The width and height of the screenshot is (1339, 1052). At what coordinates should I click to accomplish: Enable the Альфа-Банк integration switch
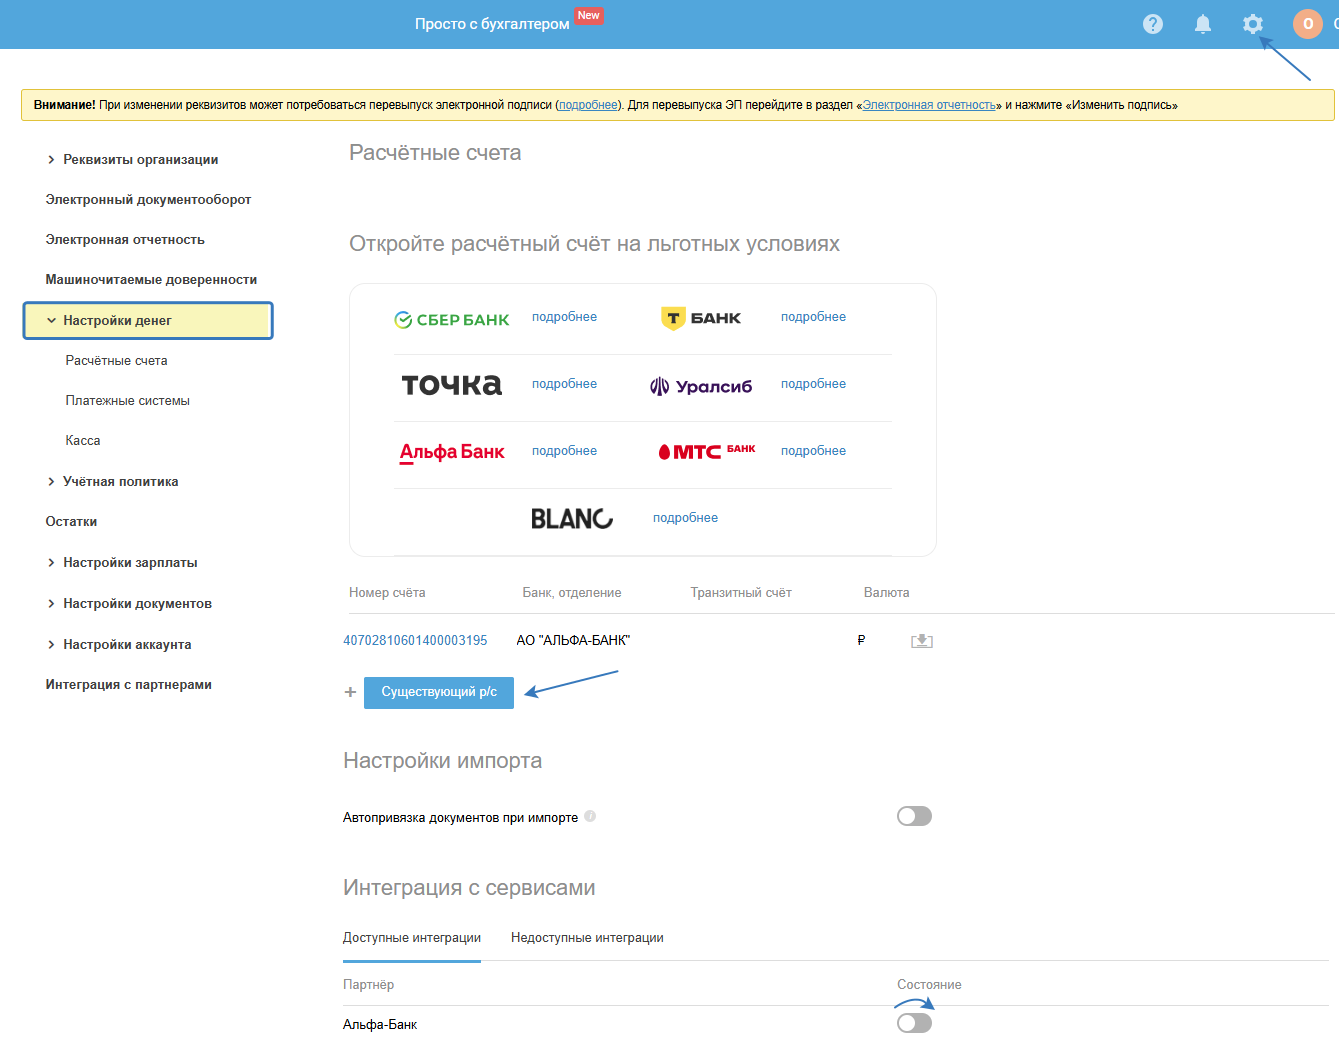click(x=914, y=1023)
